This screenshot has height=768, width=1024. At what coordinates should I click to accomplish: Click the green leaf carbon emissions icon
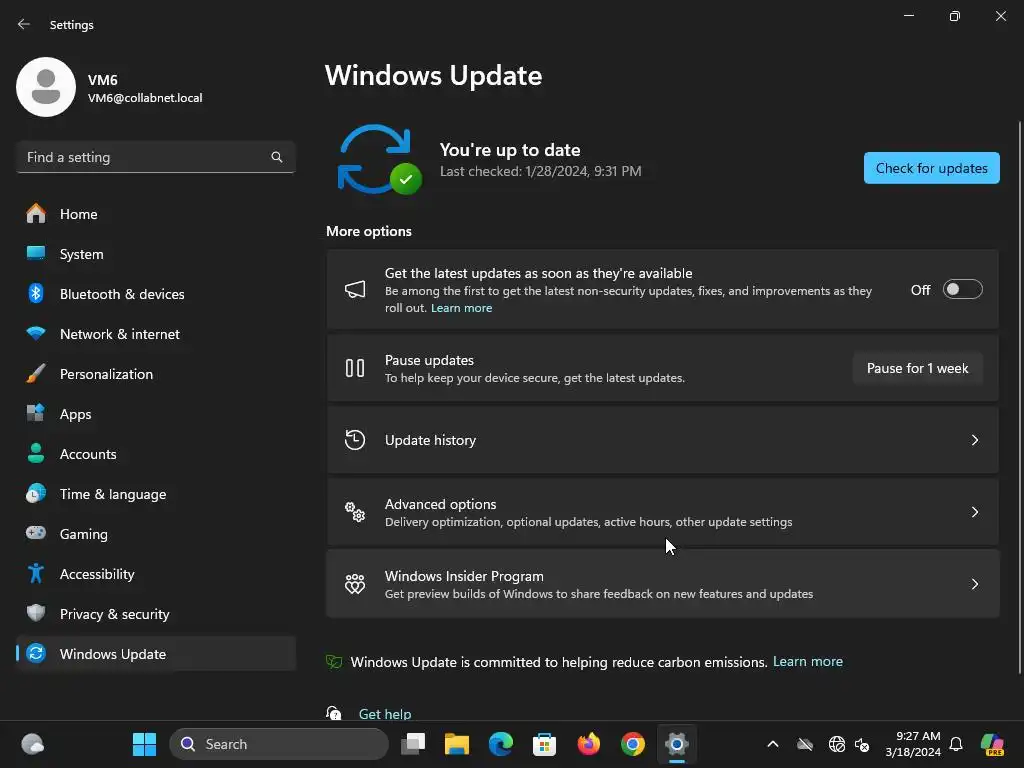tap(334, 662)
